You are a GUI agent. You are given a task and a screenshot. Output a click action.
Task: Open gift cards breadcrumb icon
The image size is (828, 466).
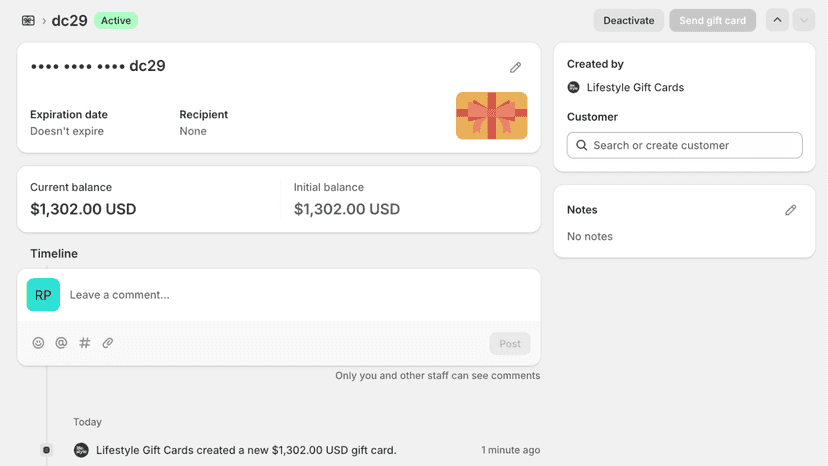coord(28,21)
